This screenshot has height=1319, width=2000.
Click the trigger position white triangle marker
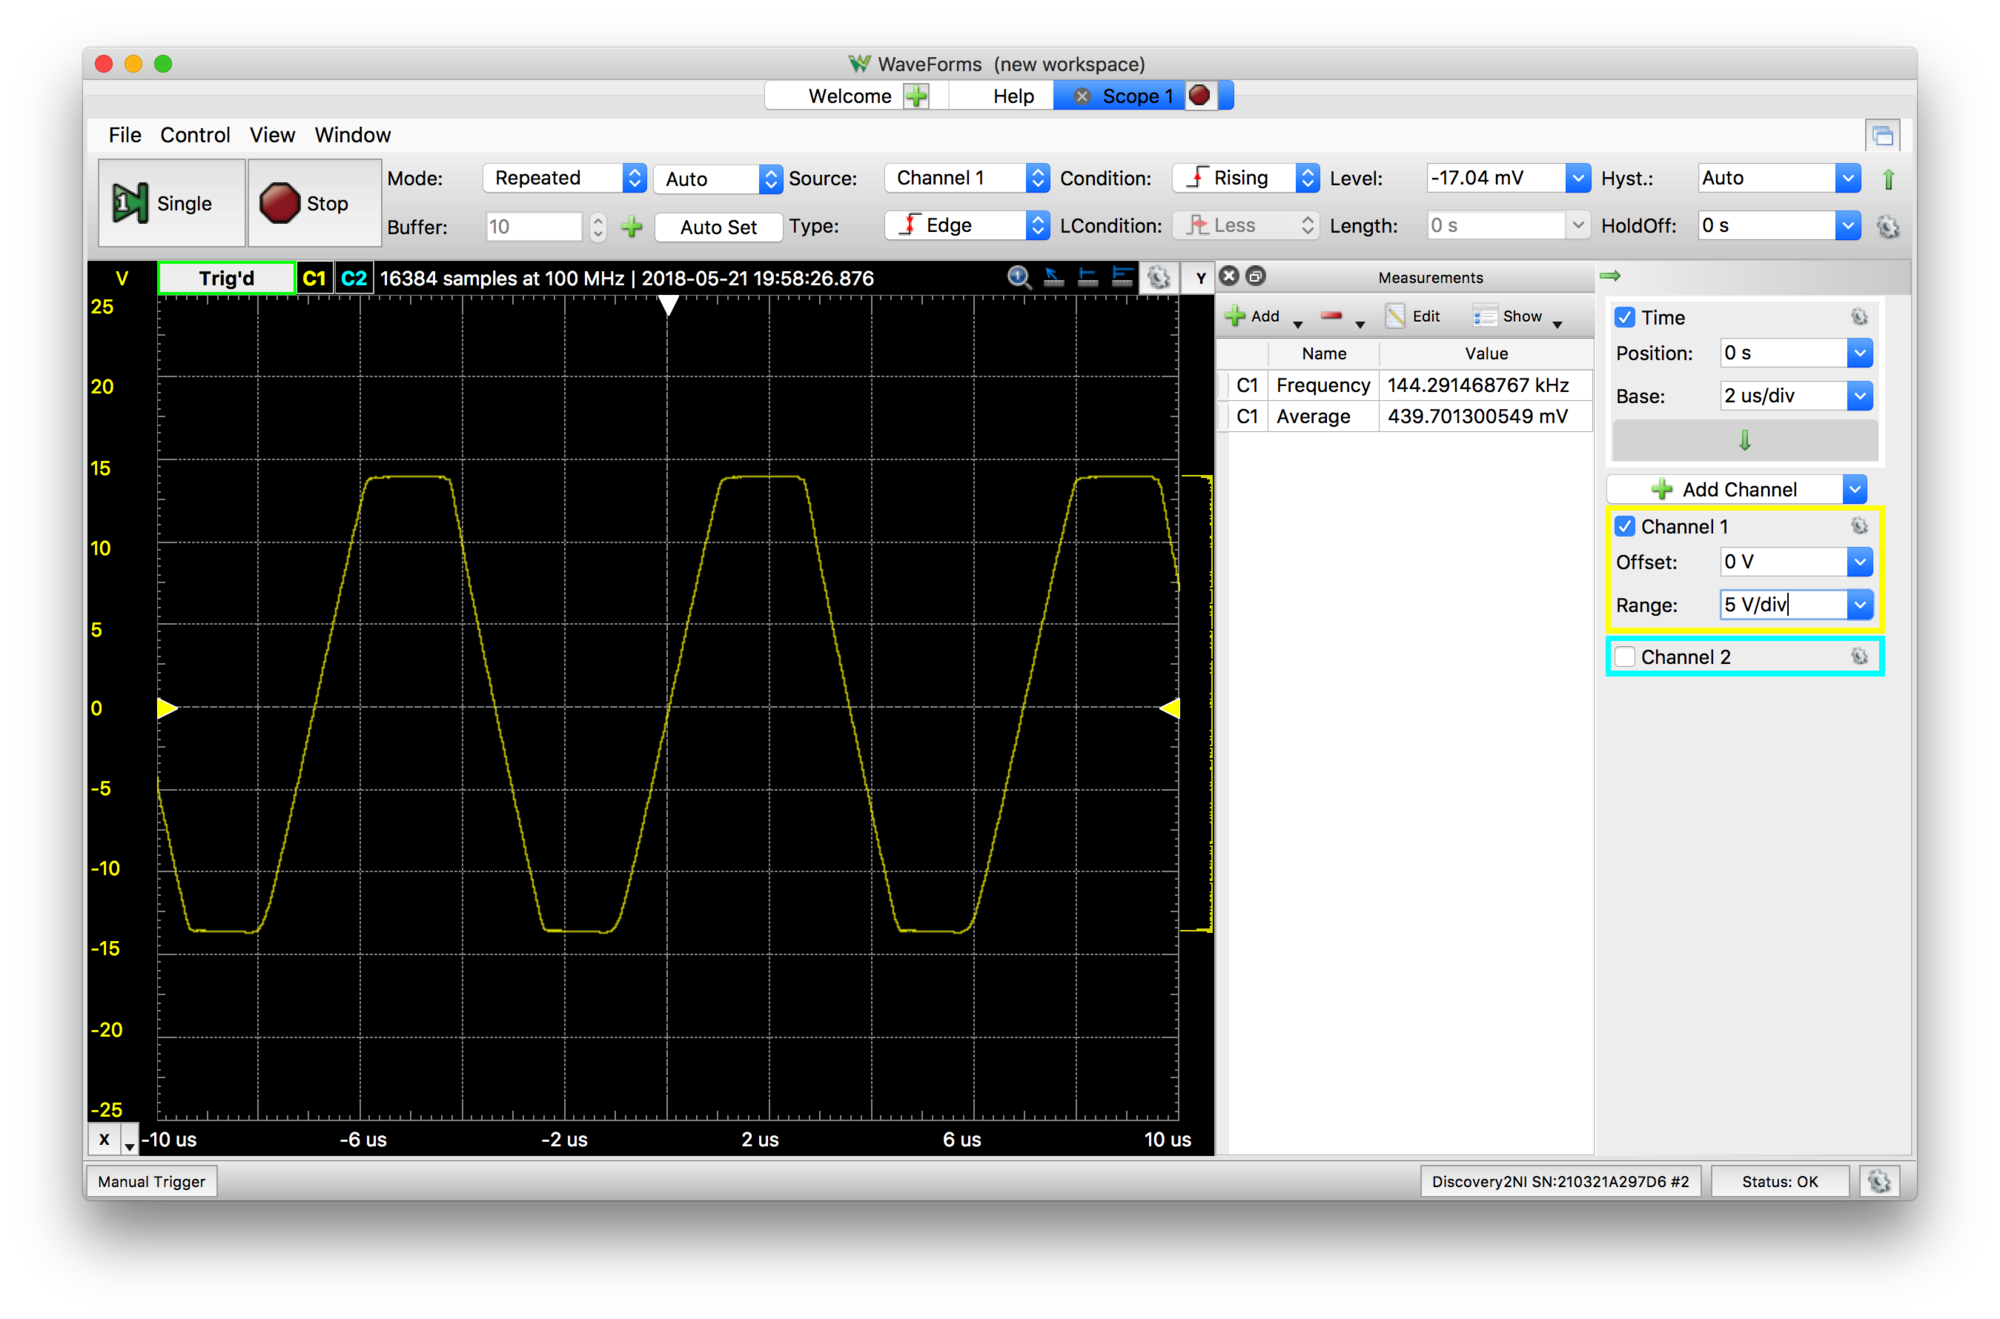tap(668, 306)
